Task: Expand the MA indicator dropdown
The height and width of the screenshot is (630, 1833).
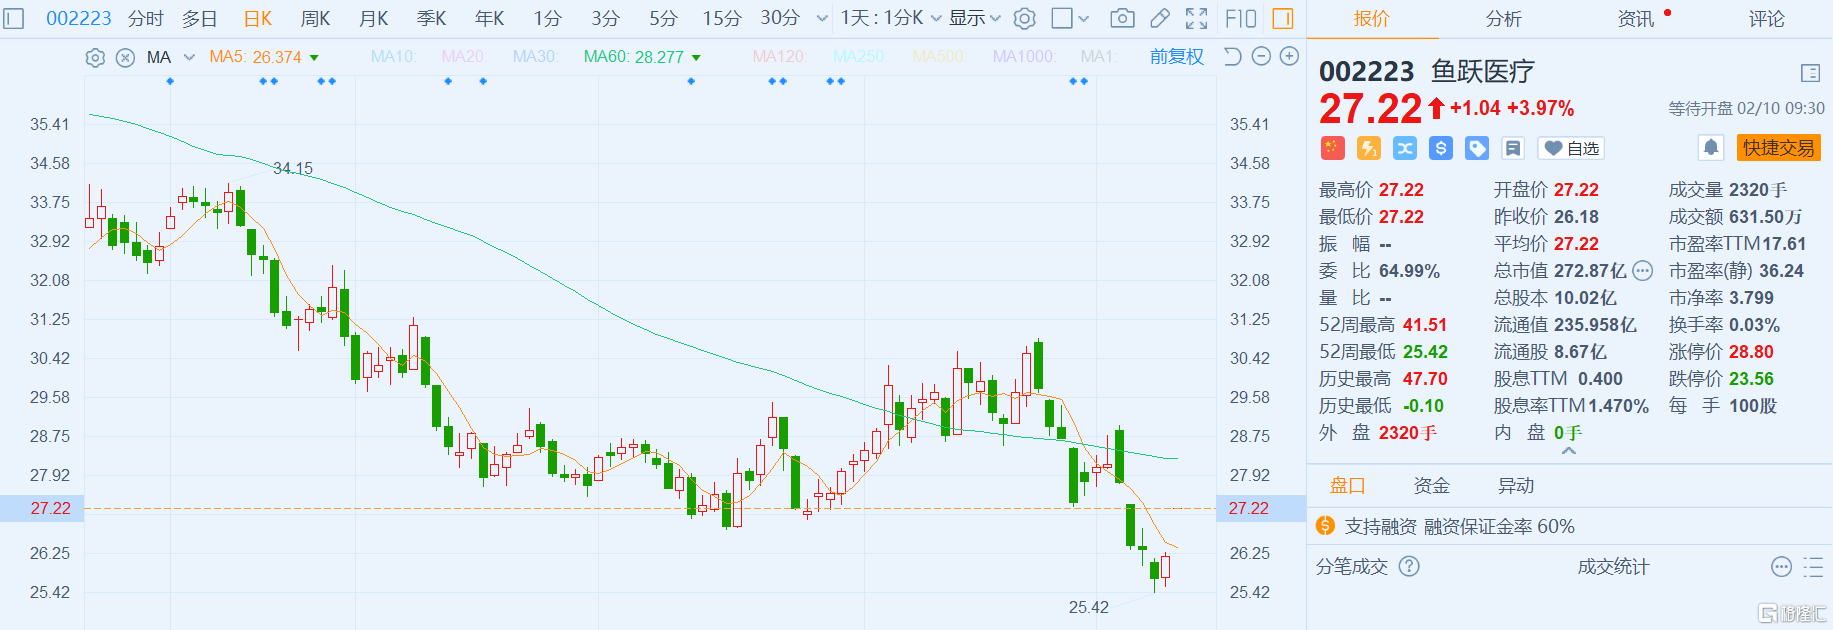Action: pos(189,57)
